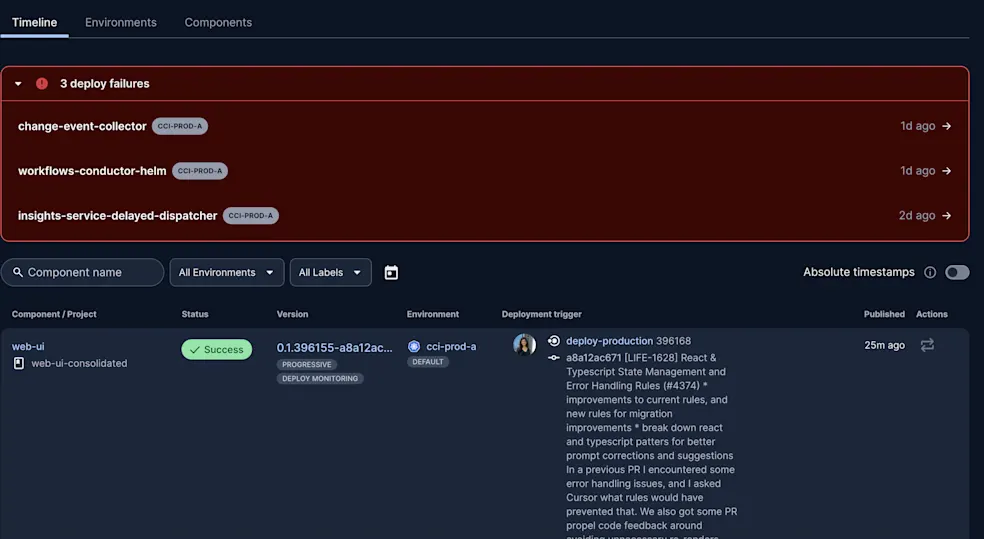
Task: Click the arrow on the workflows-conductor-helm row
Action: (x=946, y=171)
